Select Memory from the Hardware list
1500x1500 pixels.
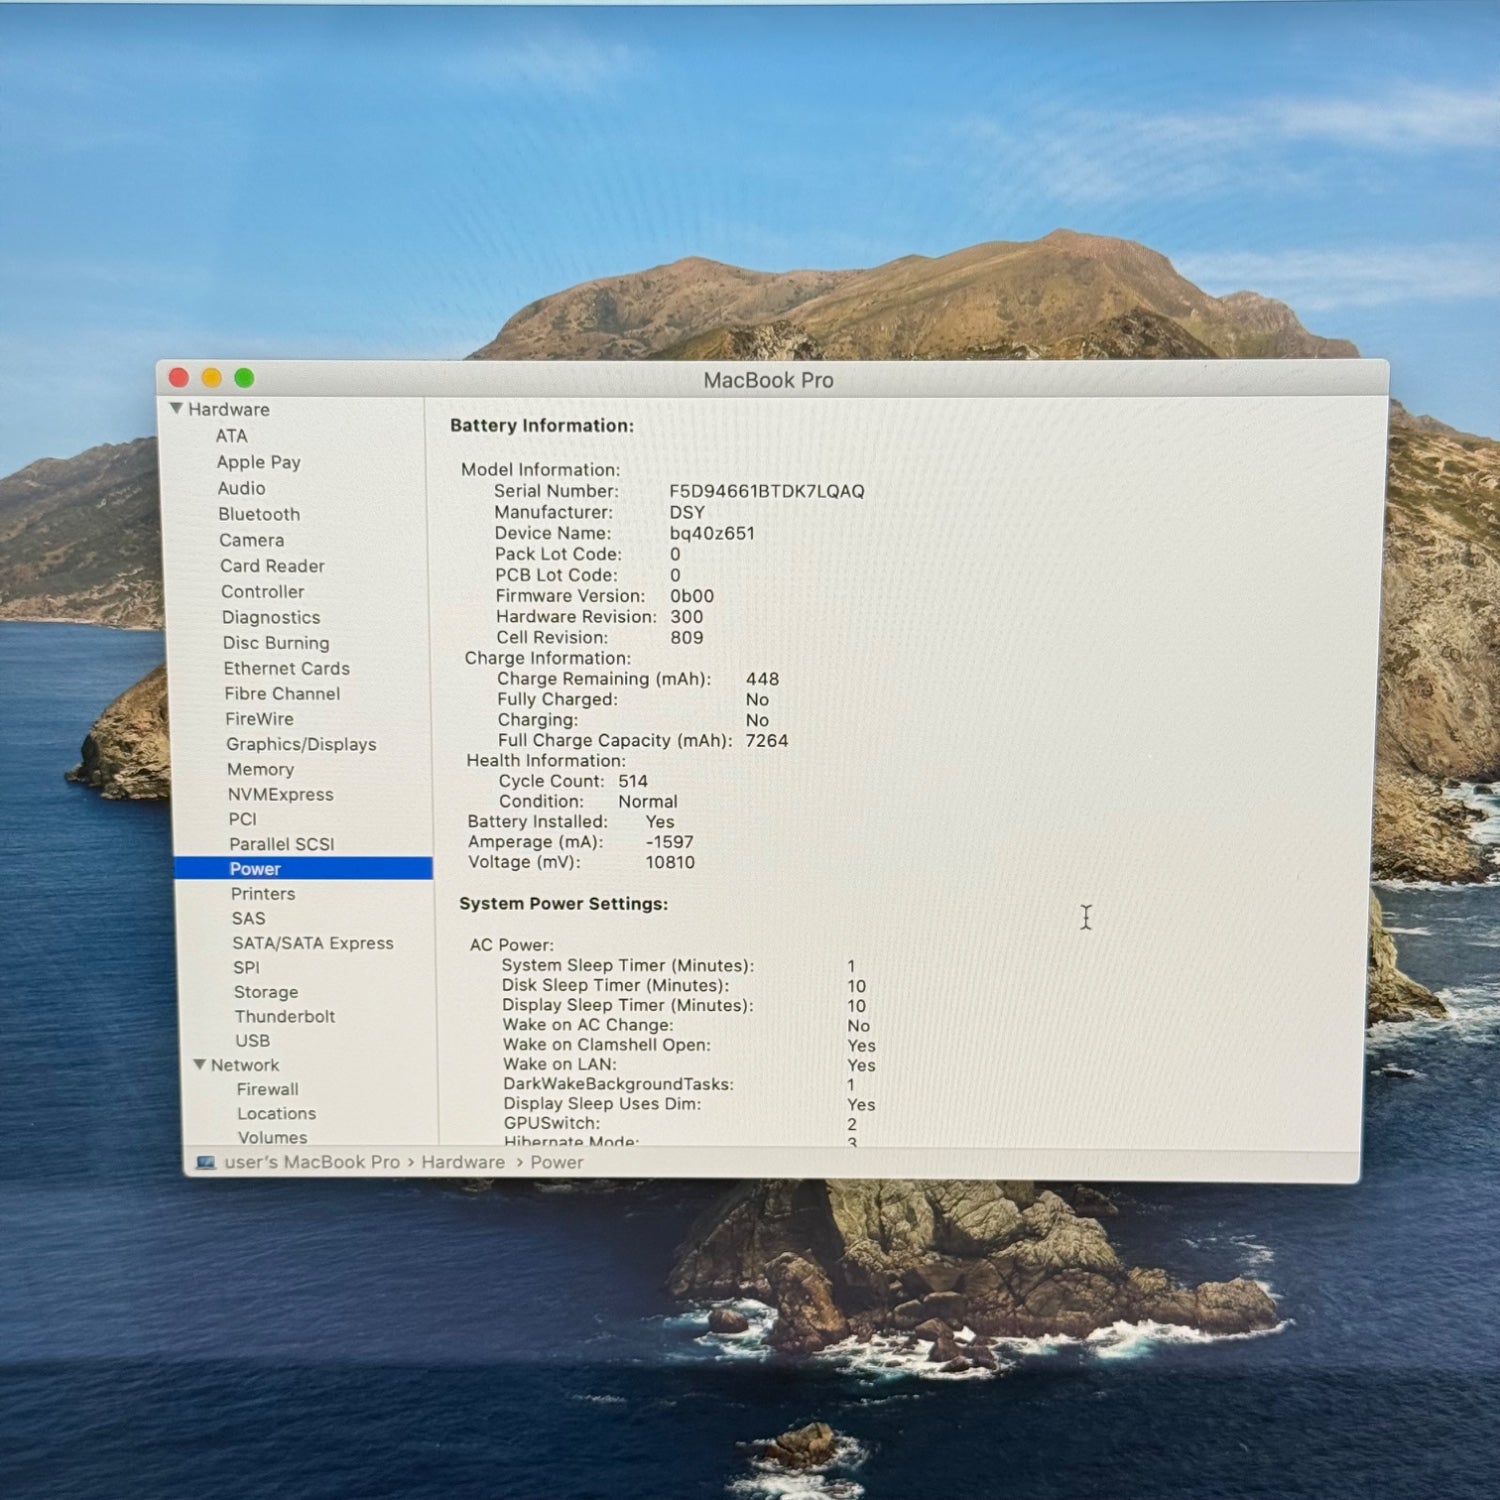(x=260, y=769)
